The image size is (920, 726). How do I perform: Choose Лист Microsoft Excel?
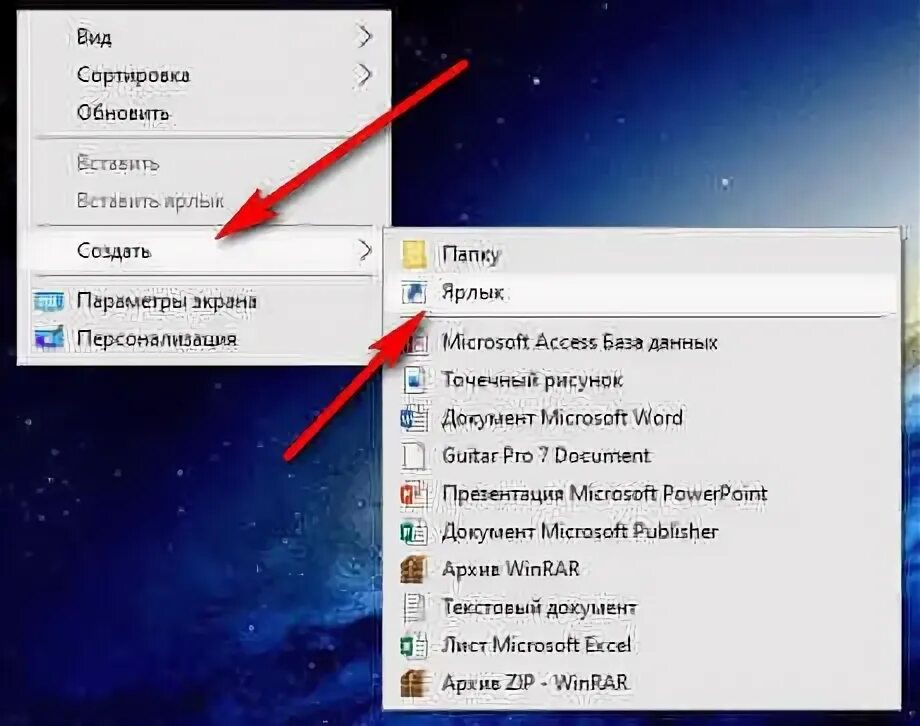coord(642,646)
